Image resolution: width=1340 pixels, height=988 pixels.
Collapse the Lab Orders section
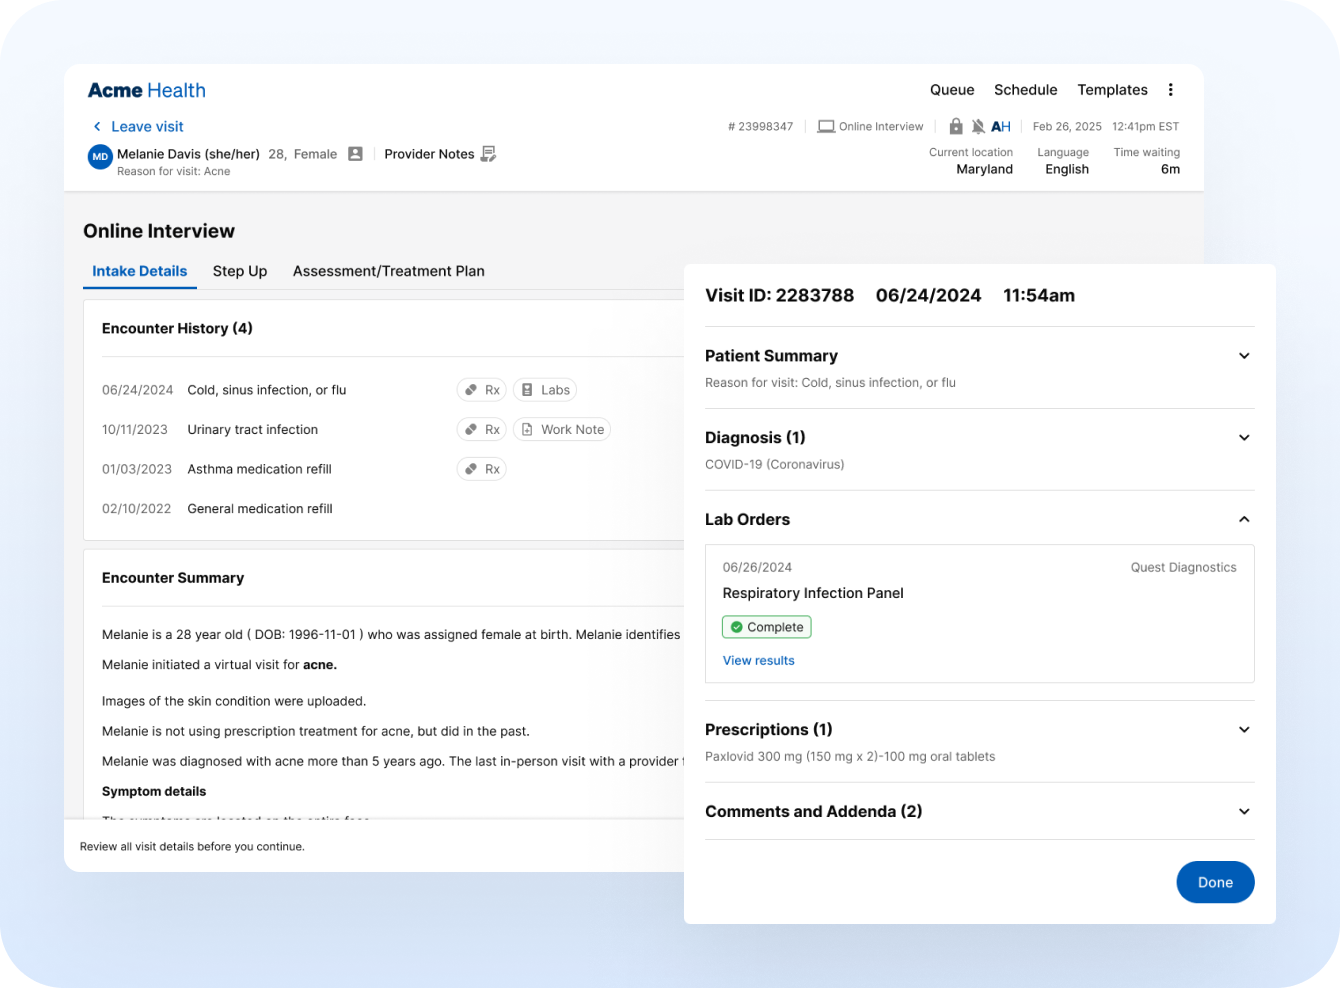[x=1244, y=519]
